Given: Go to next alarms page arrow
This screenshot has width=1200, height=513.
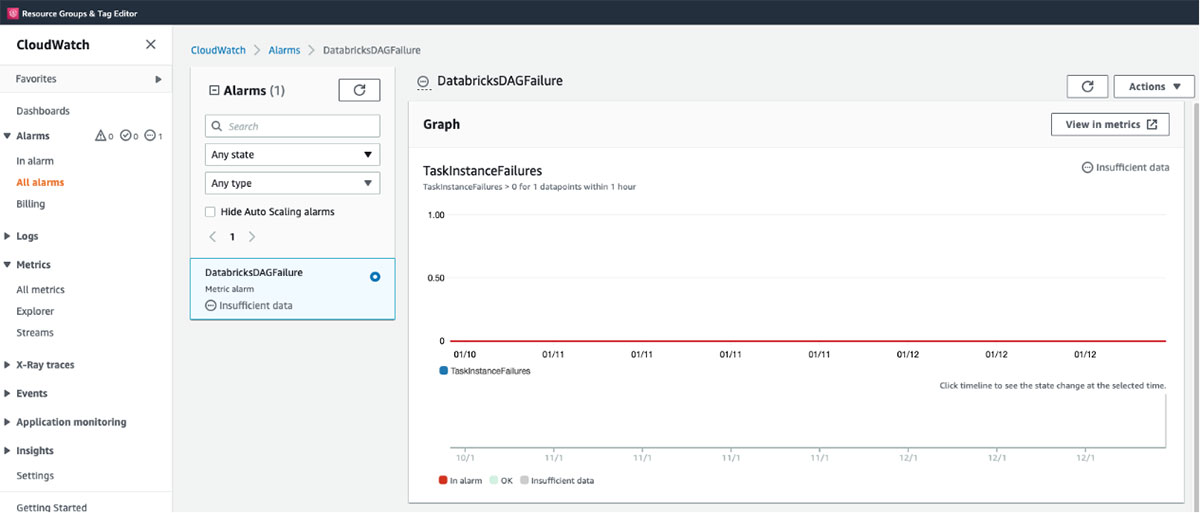Looking at the screenshot, I should 252,237.
